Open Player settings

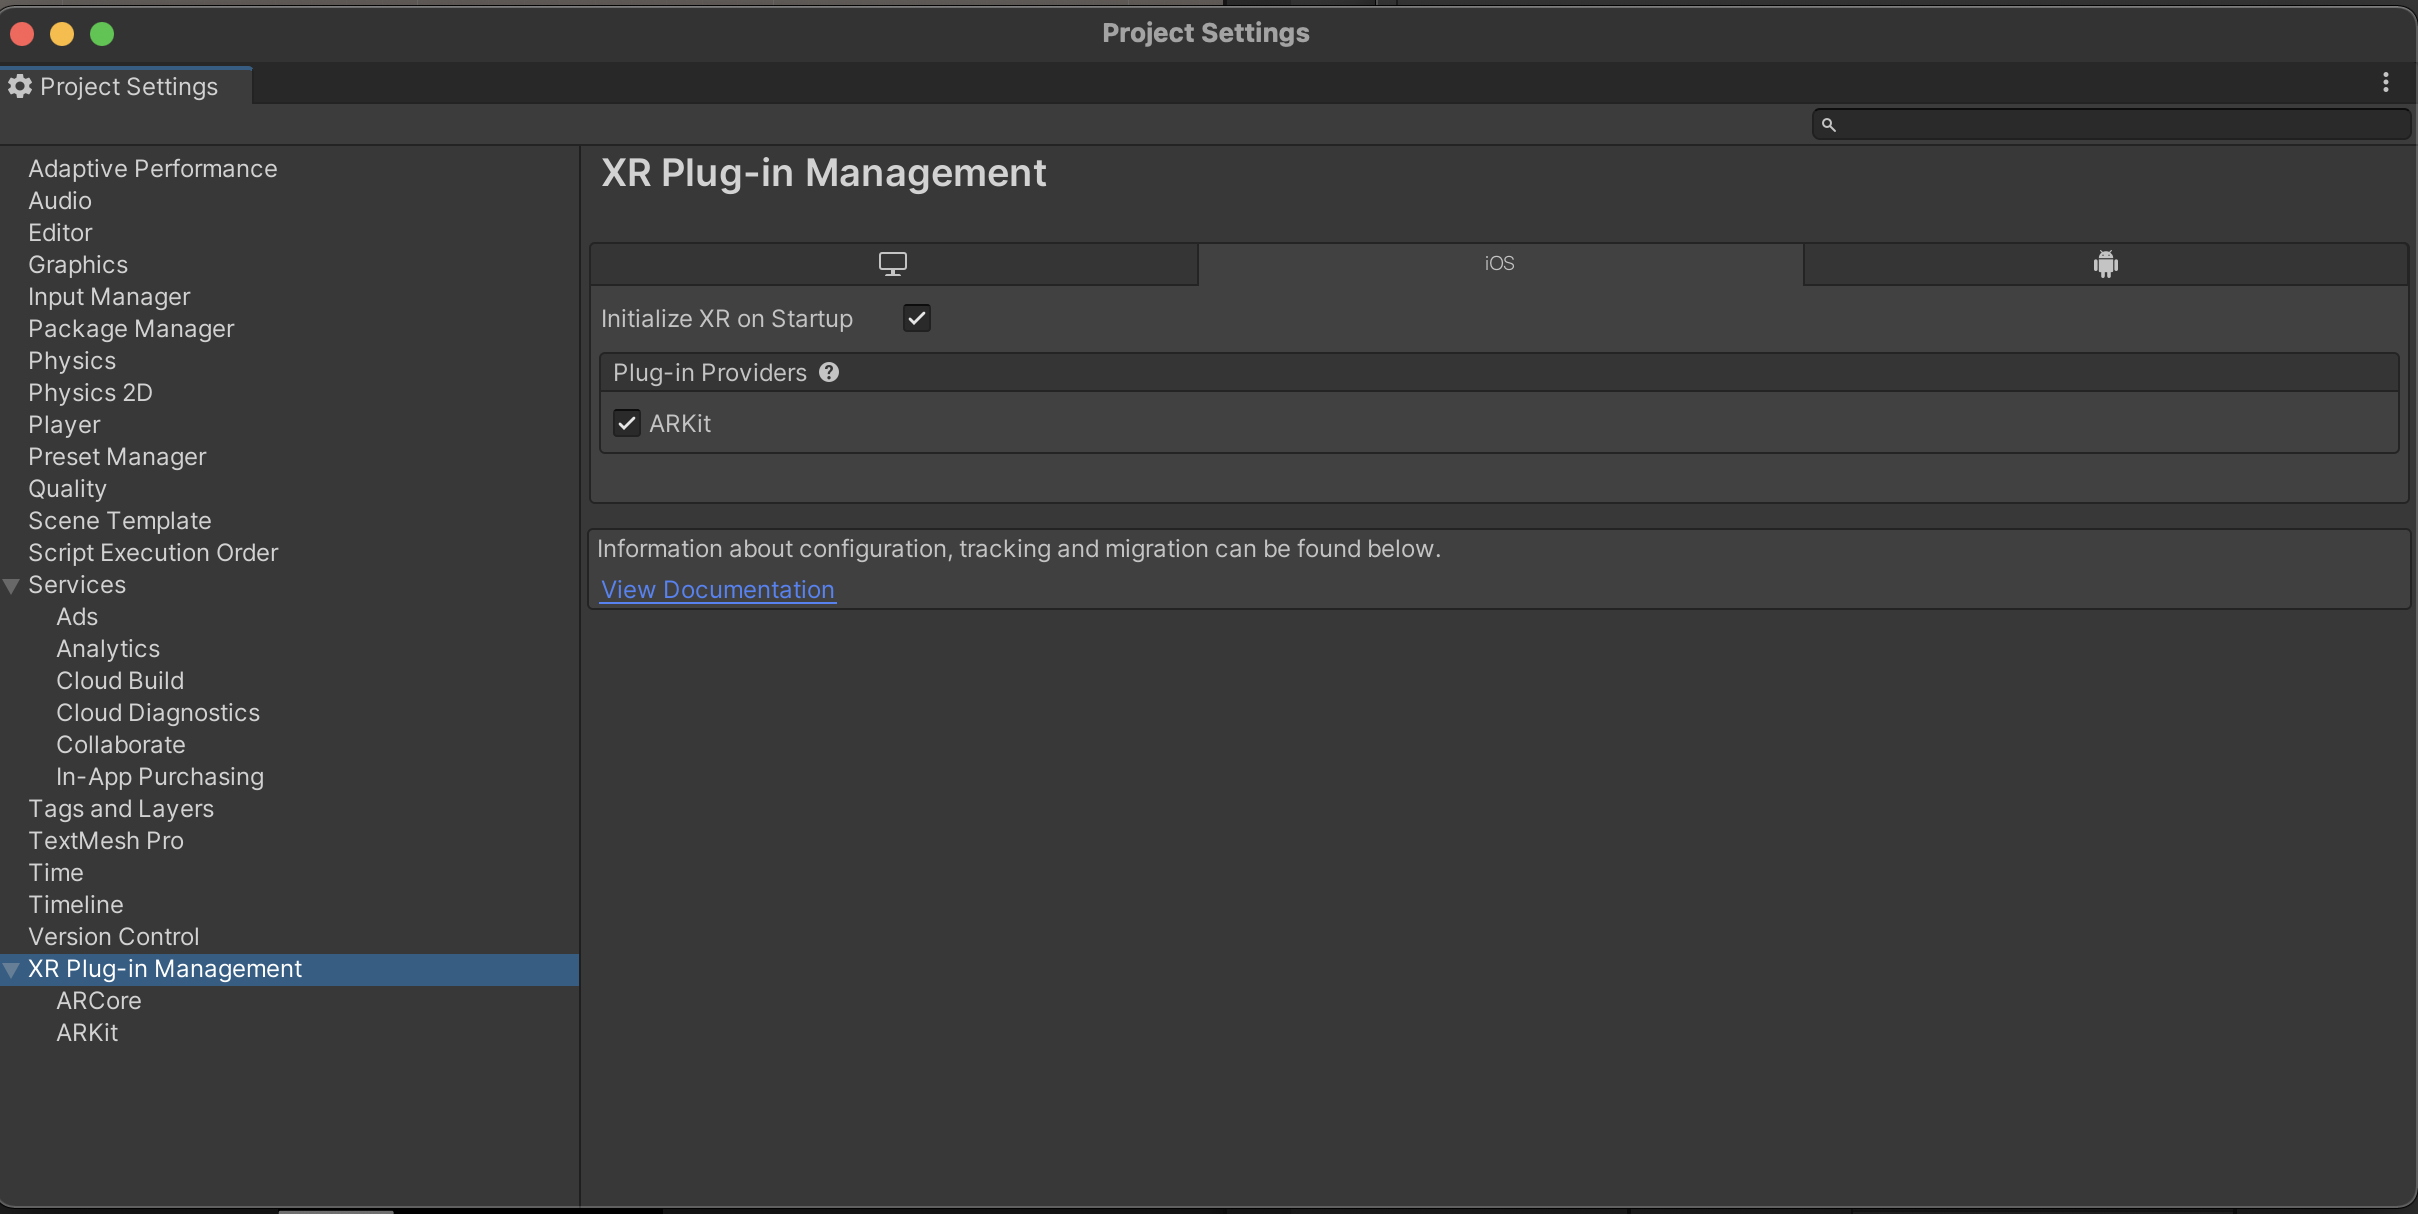[x=64, y=425]
